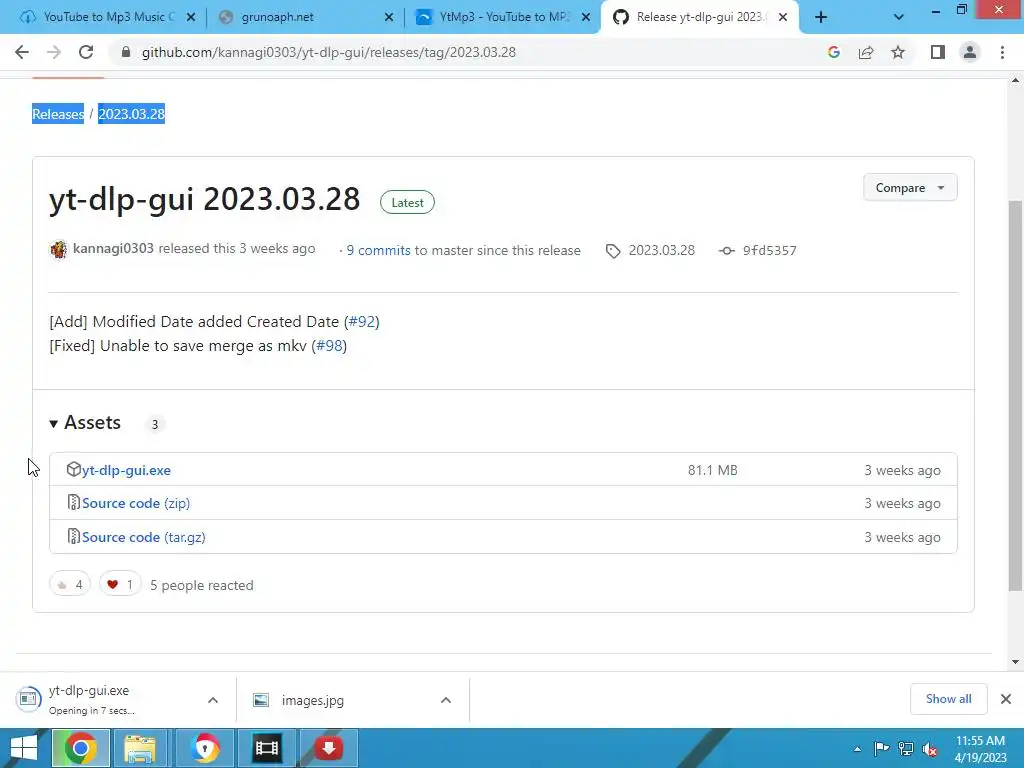Screen dimensions: 1024x768
Task: Click the scrollbar up arrow
Action: pos(1015,81)
